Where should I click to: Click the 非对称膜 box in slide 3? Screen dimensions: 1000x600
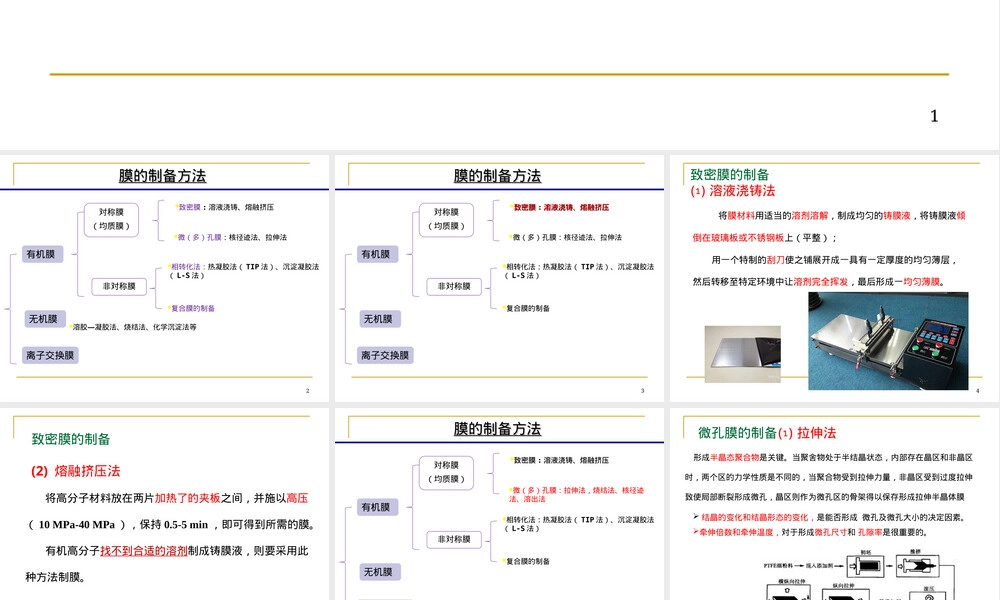[x=454, y=286]
